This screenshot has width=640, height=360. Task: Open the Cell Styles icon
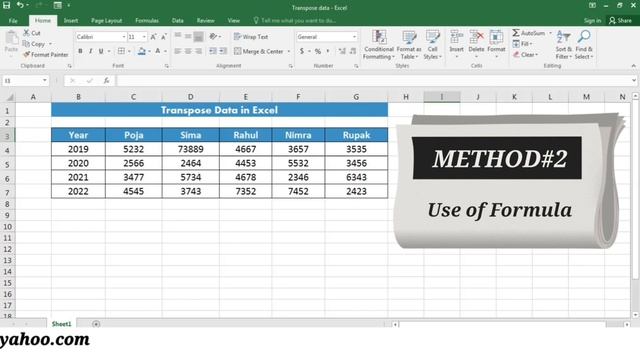point(432,37)
